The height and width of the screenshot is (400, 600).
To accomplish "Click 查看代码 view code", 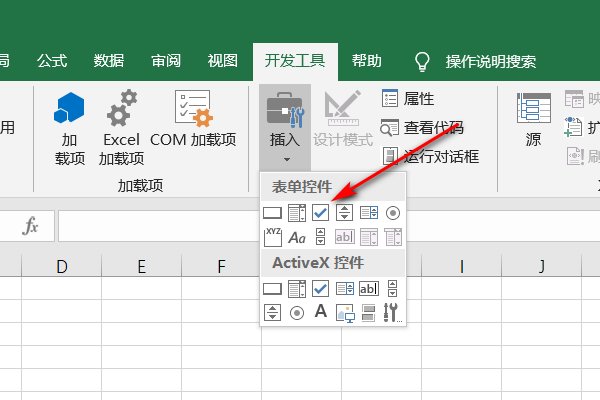I will click(x=422, y=127).
